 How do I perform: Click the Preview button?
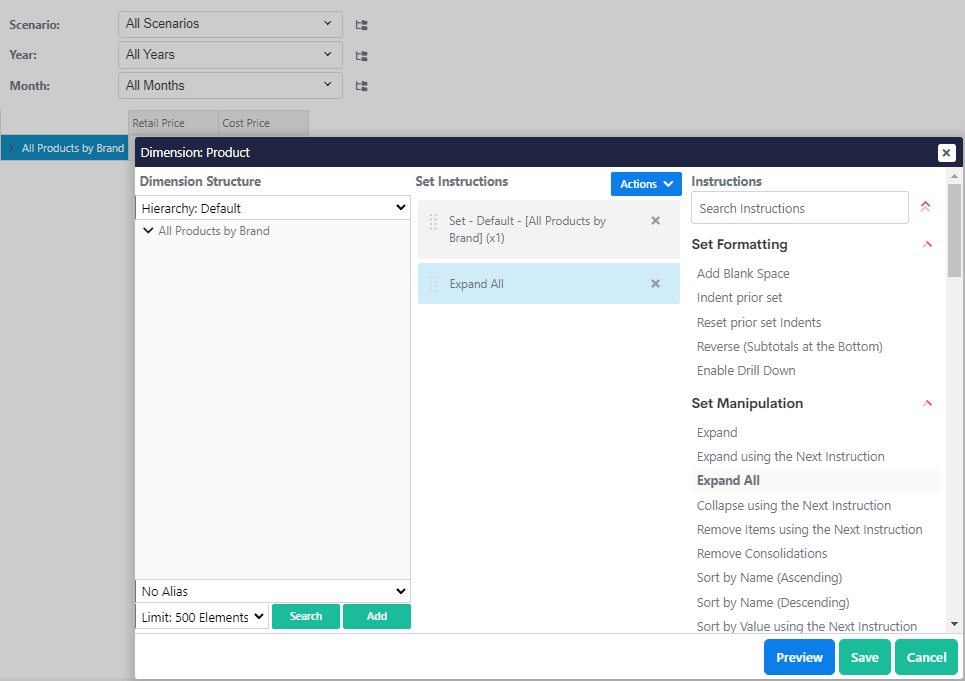(799, 657)
